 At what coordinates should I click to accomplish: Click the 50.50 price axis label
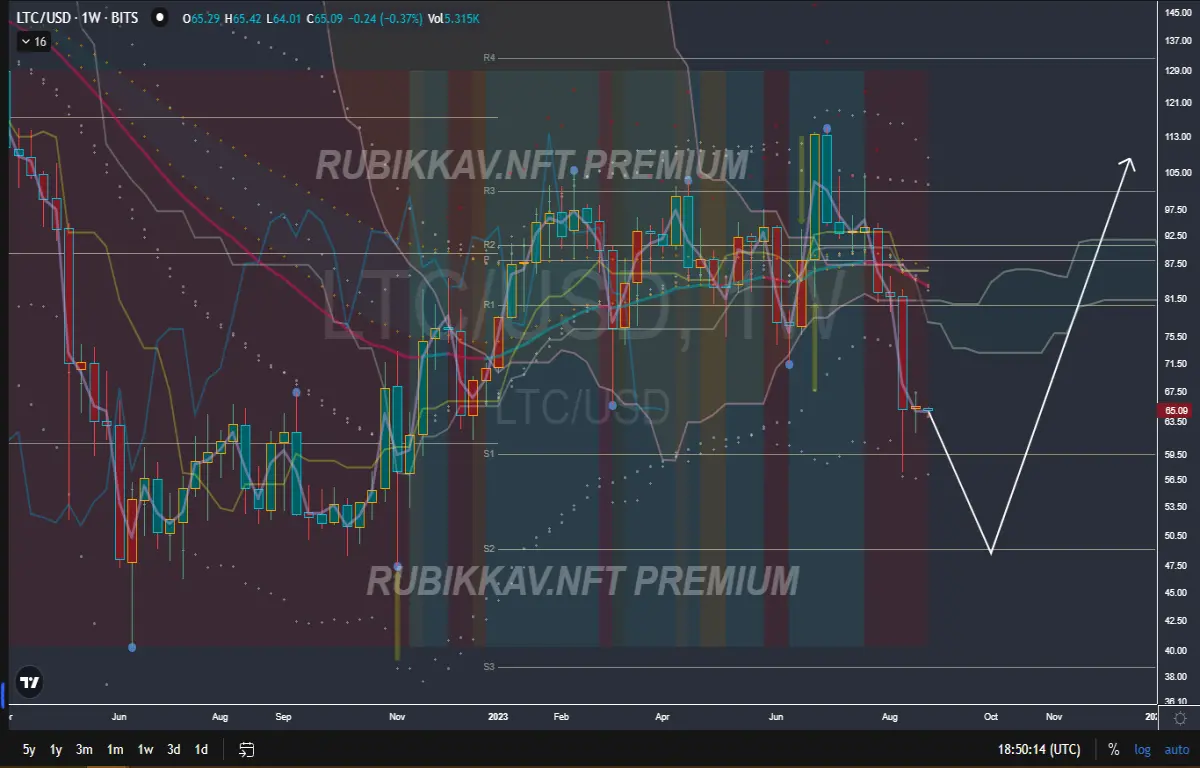[x=1178, y=536]
